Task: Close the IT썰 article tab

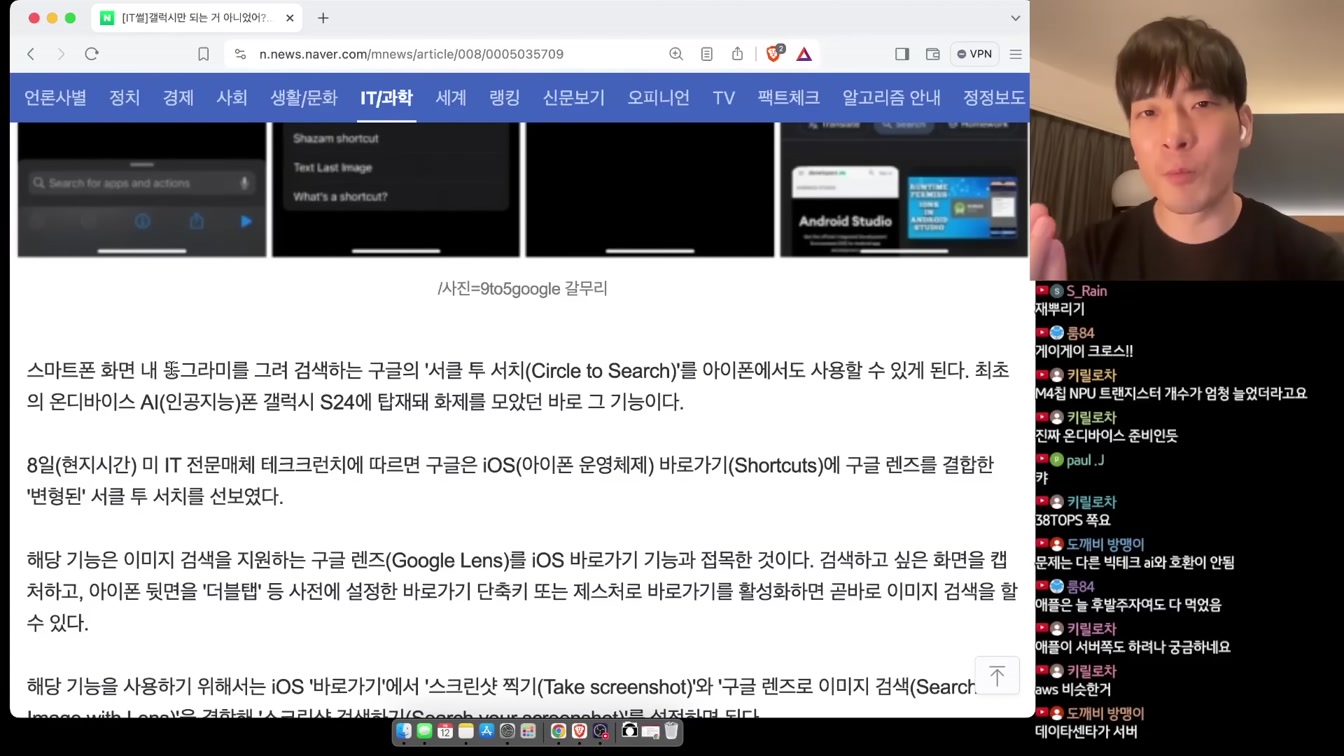Action: [x=290, y=18]
